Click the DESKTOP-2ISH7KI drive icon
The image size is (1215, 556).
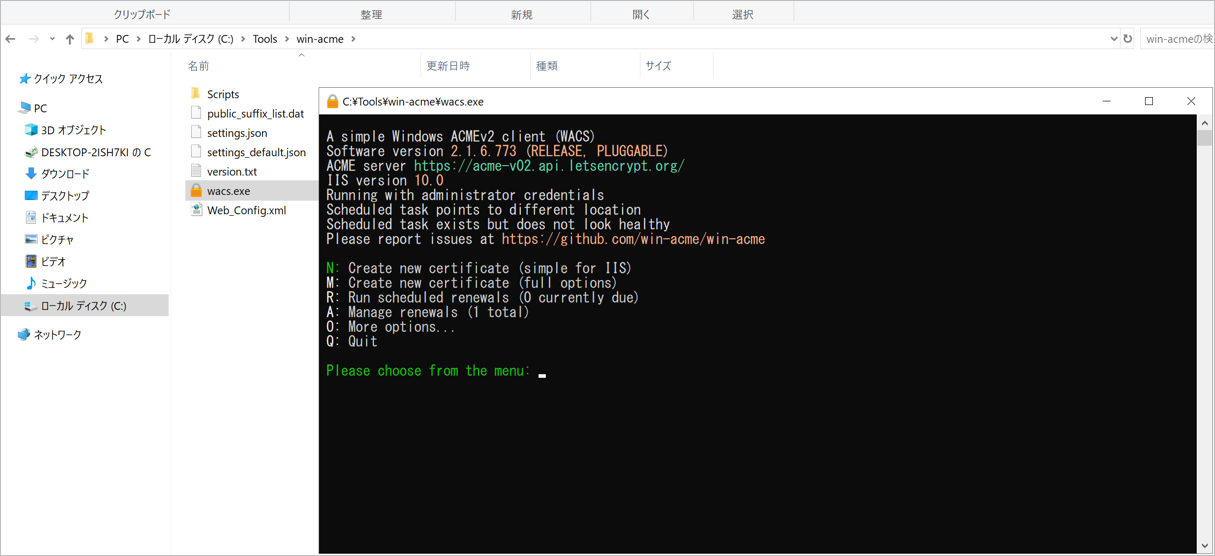pyautogui.click(x=31, y=152)
